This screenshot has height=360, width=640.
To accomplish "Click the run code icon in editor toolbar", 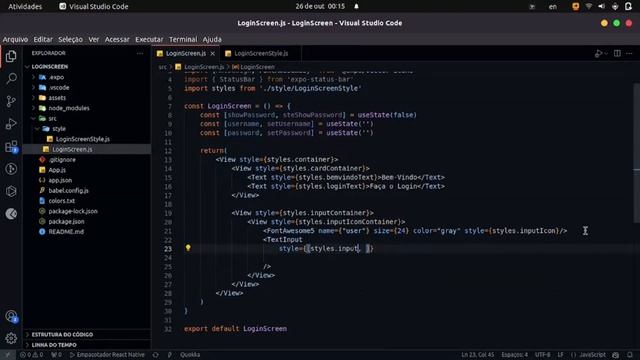I will [x=598, y=53].
